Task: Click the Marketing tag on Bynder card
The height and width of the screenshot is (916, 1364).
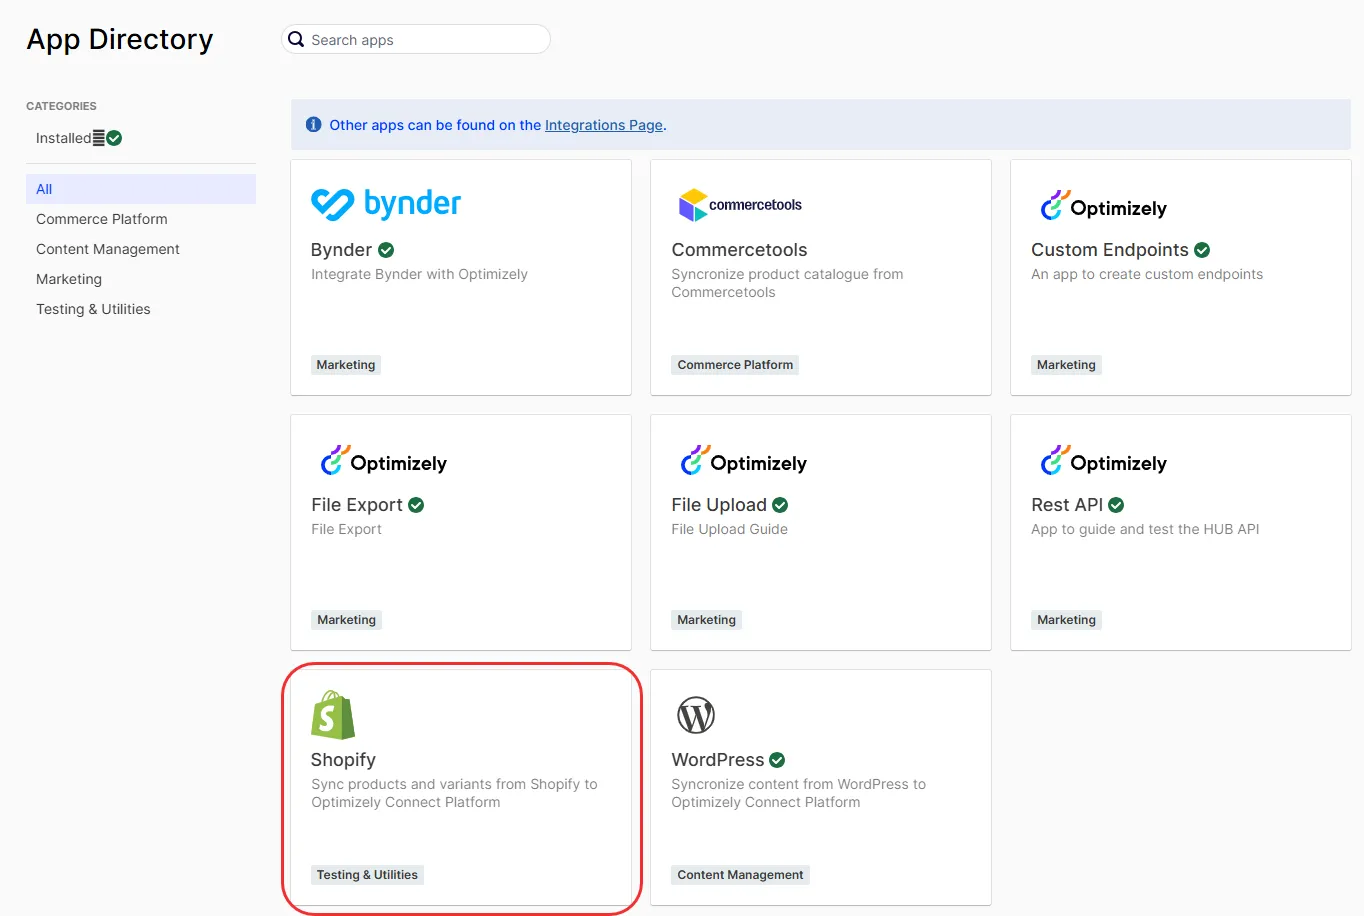Action: 346,365
